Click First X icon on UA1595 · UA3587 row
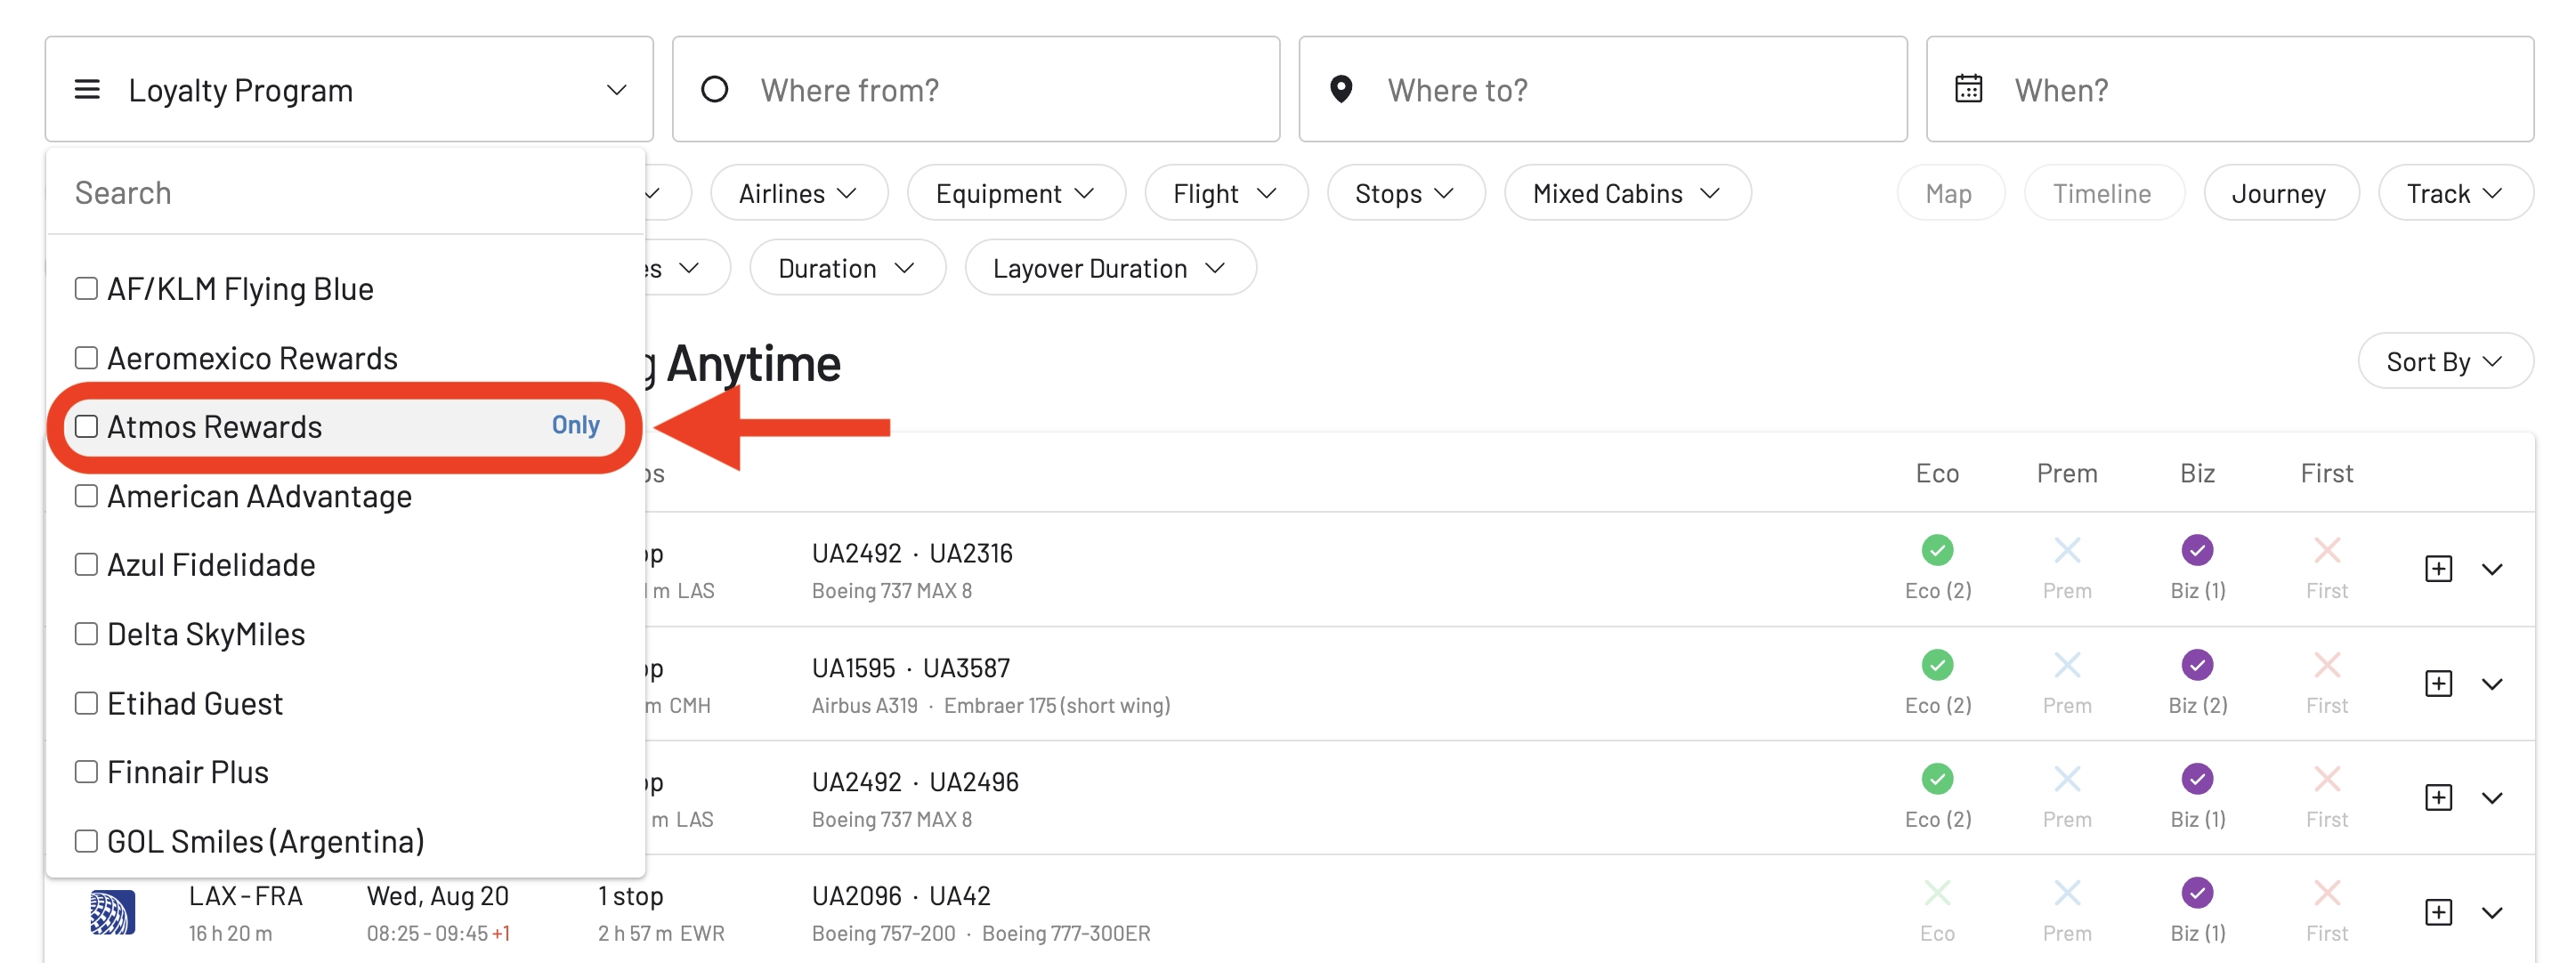 click(x=2327, y=665)
